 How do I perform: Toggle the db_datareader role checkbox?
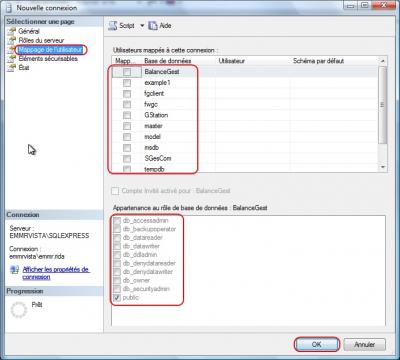(117, 238)
